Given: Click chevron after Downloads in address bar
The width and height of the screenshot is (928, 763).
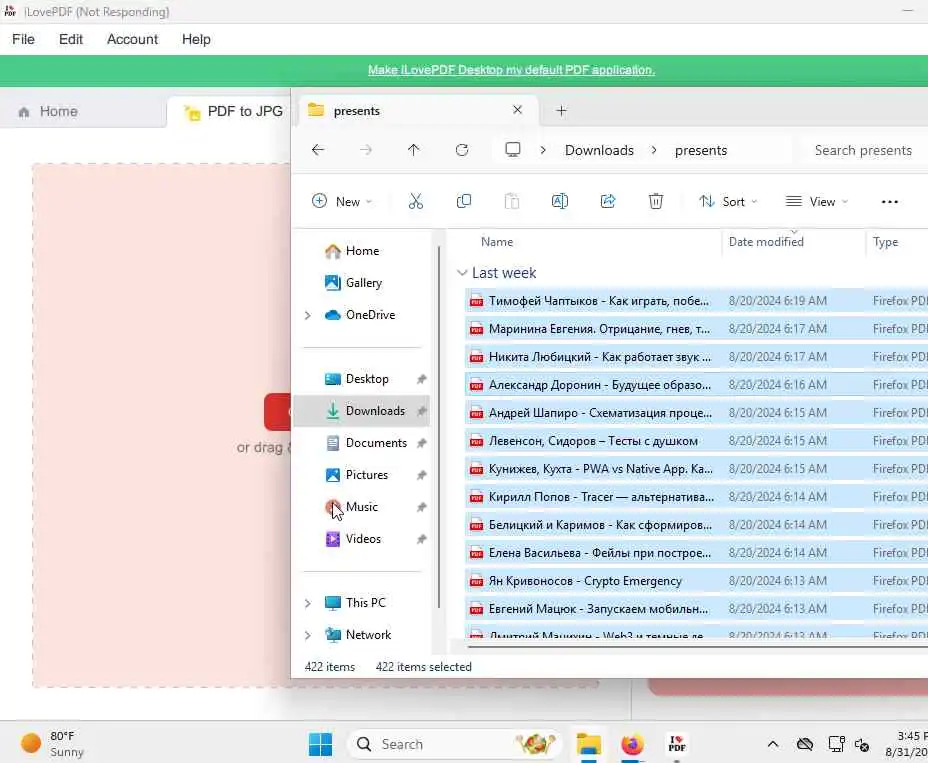Looking at the screenshot, I should click(654, 150).
